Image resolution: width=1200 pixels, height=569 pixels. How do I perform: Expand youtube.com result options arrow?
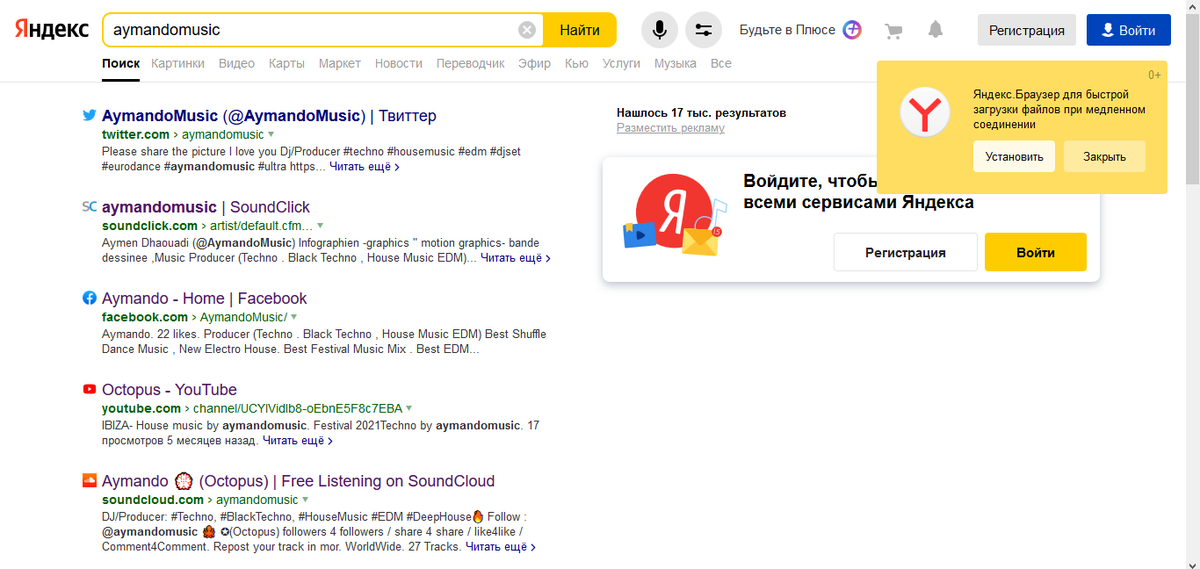click(410, 408)
